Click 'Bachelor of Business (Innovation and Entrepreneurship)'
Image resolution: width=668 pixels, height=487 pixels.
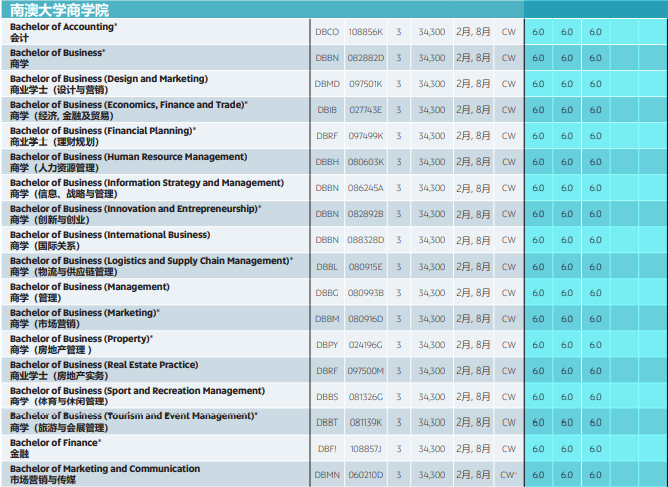pyautogui.click(x=135, y=208)
